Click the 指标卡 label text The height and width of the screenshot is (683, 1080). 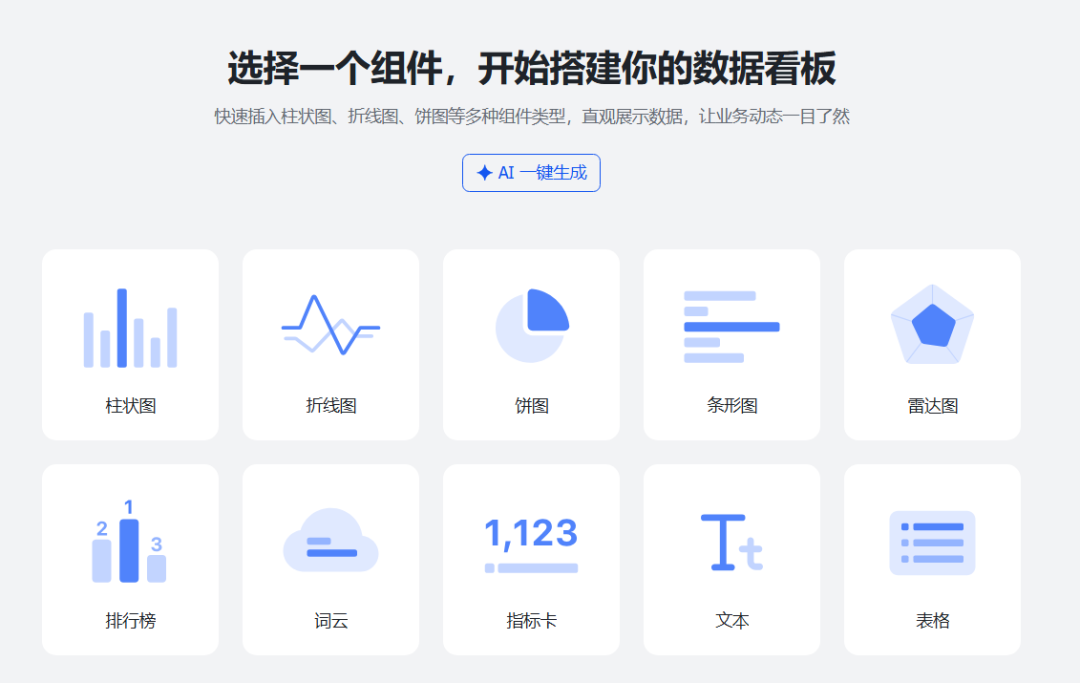531,620
